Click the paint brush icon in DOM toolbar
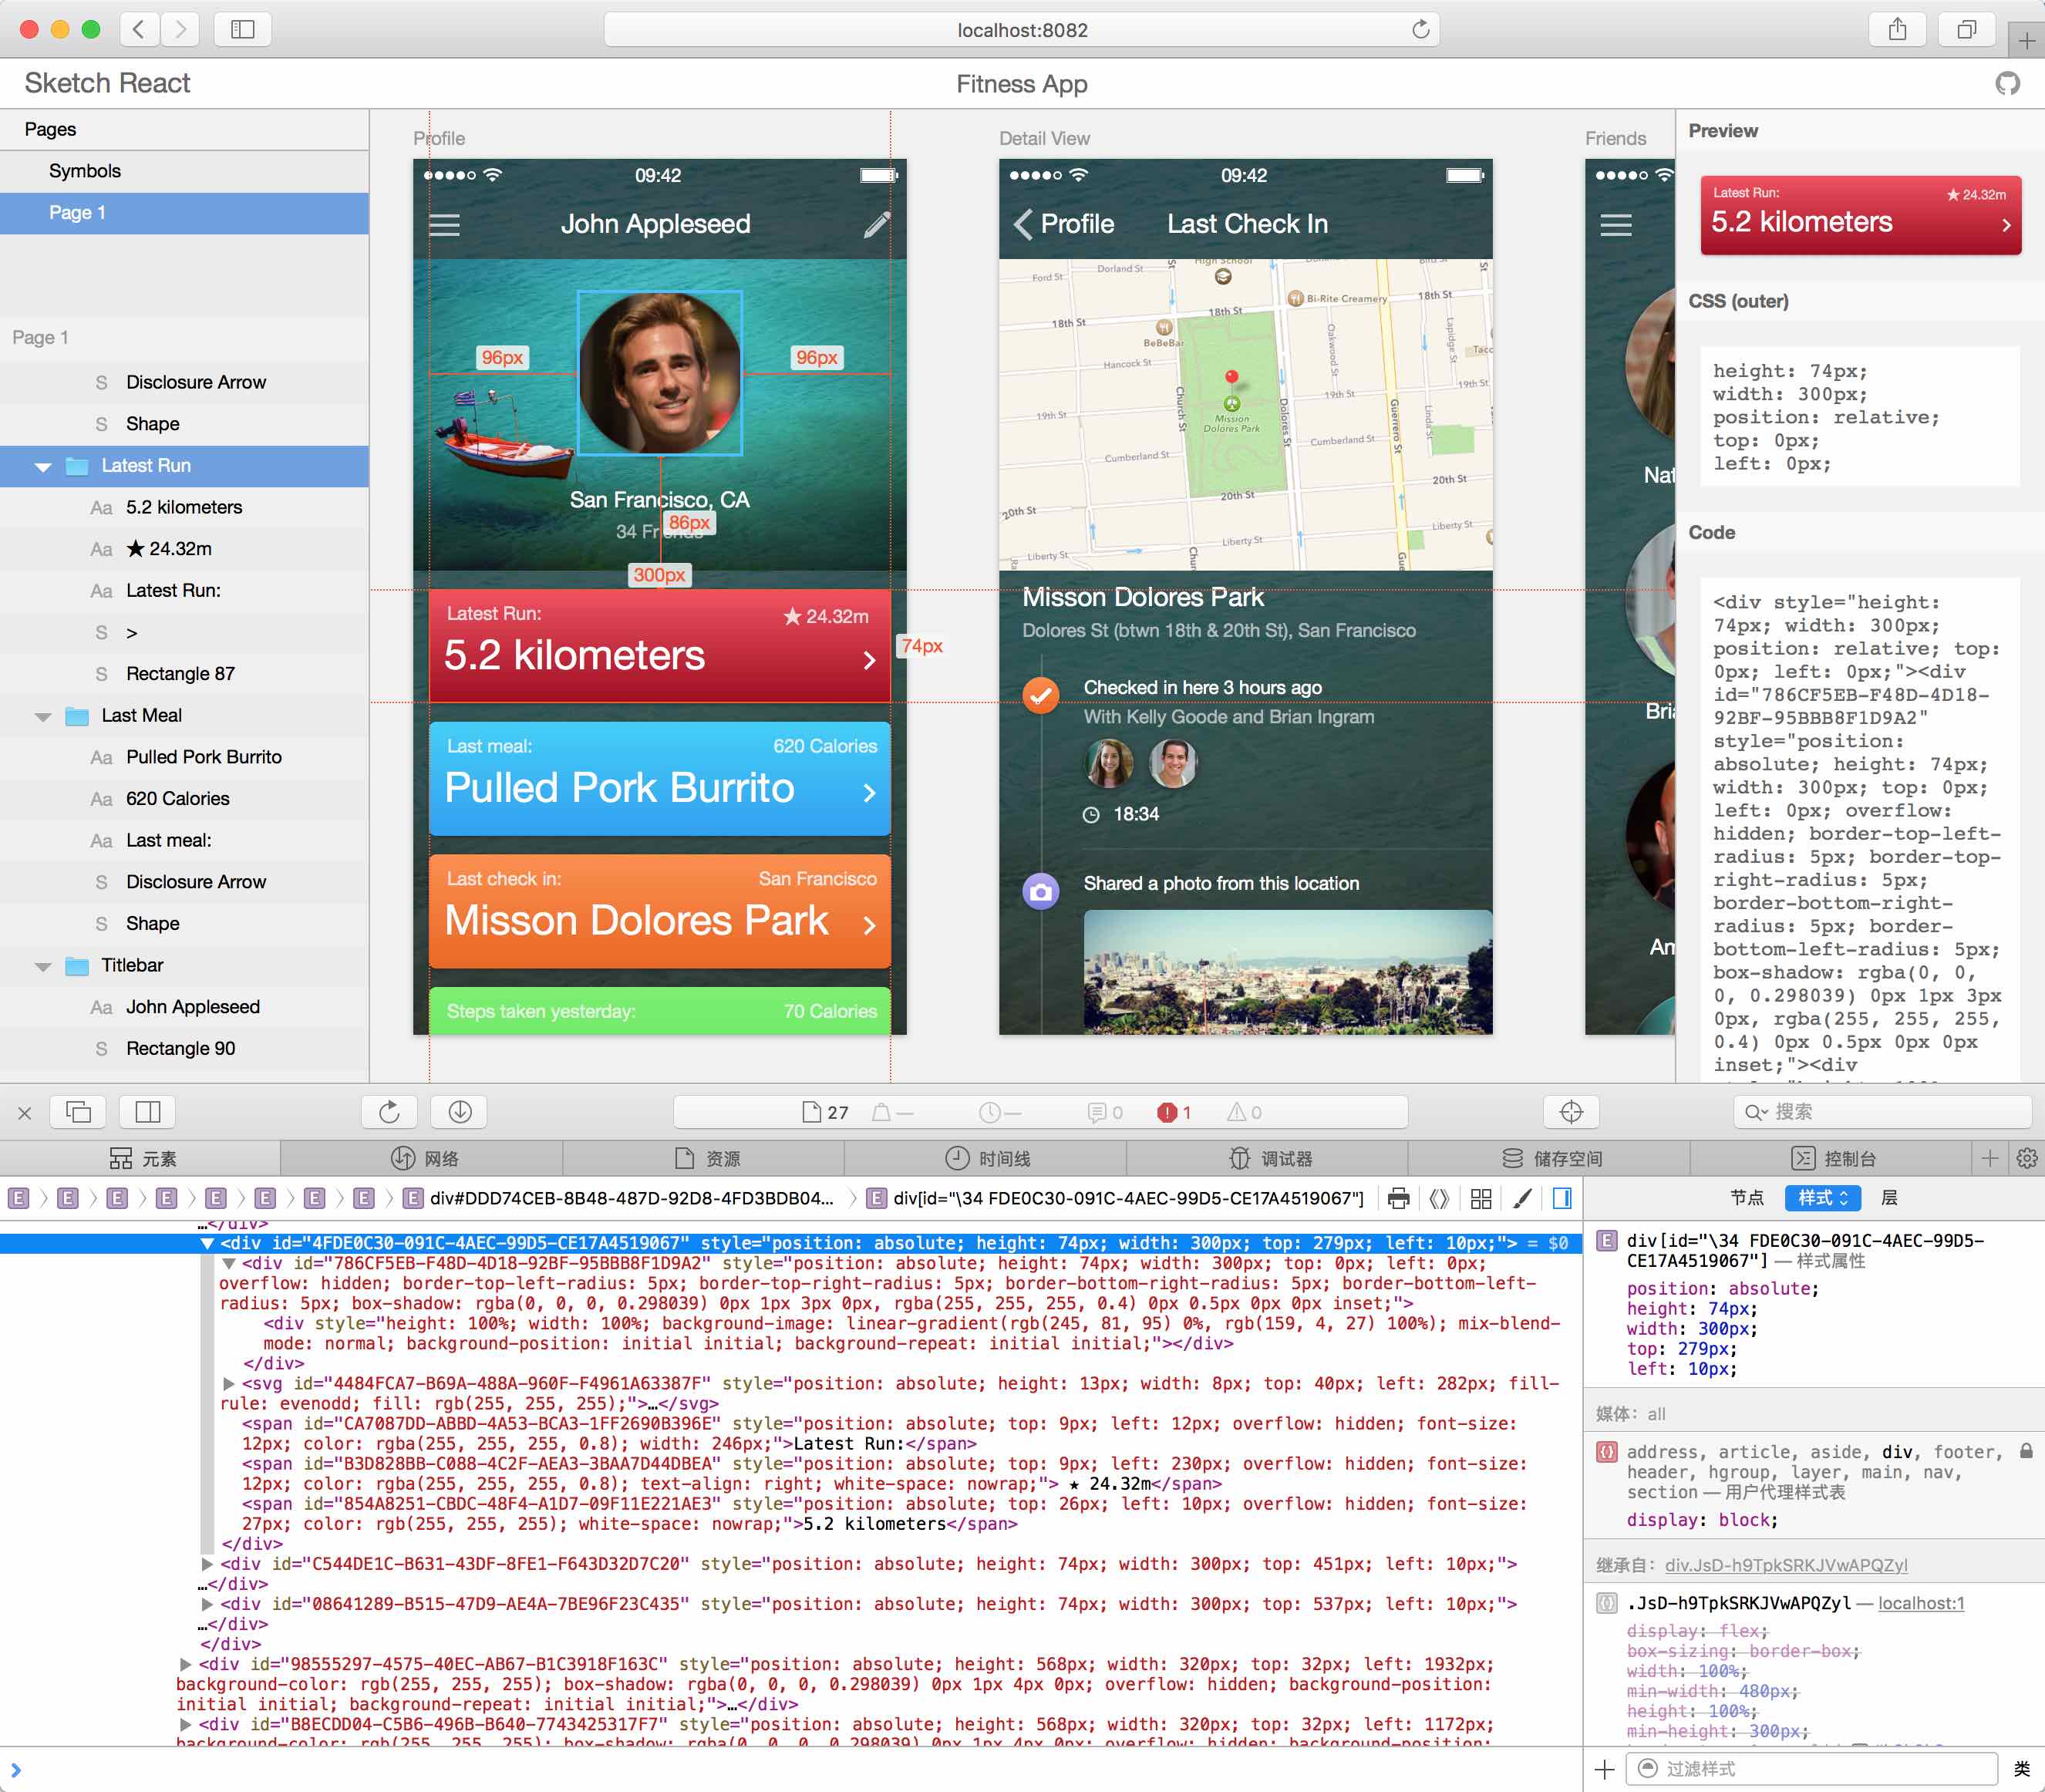 [x=1522, y=1198]
